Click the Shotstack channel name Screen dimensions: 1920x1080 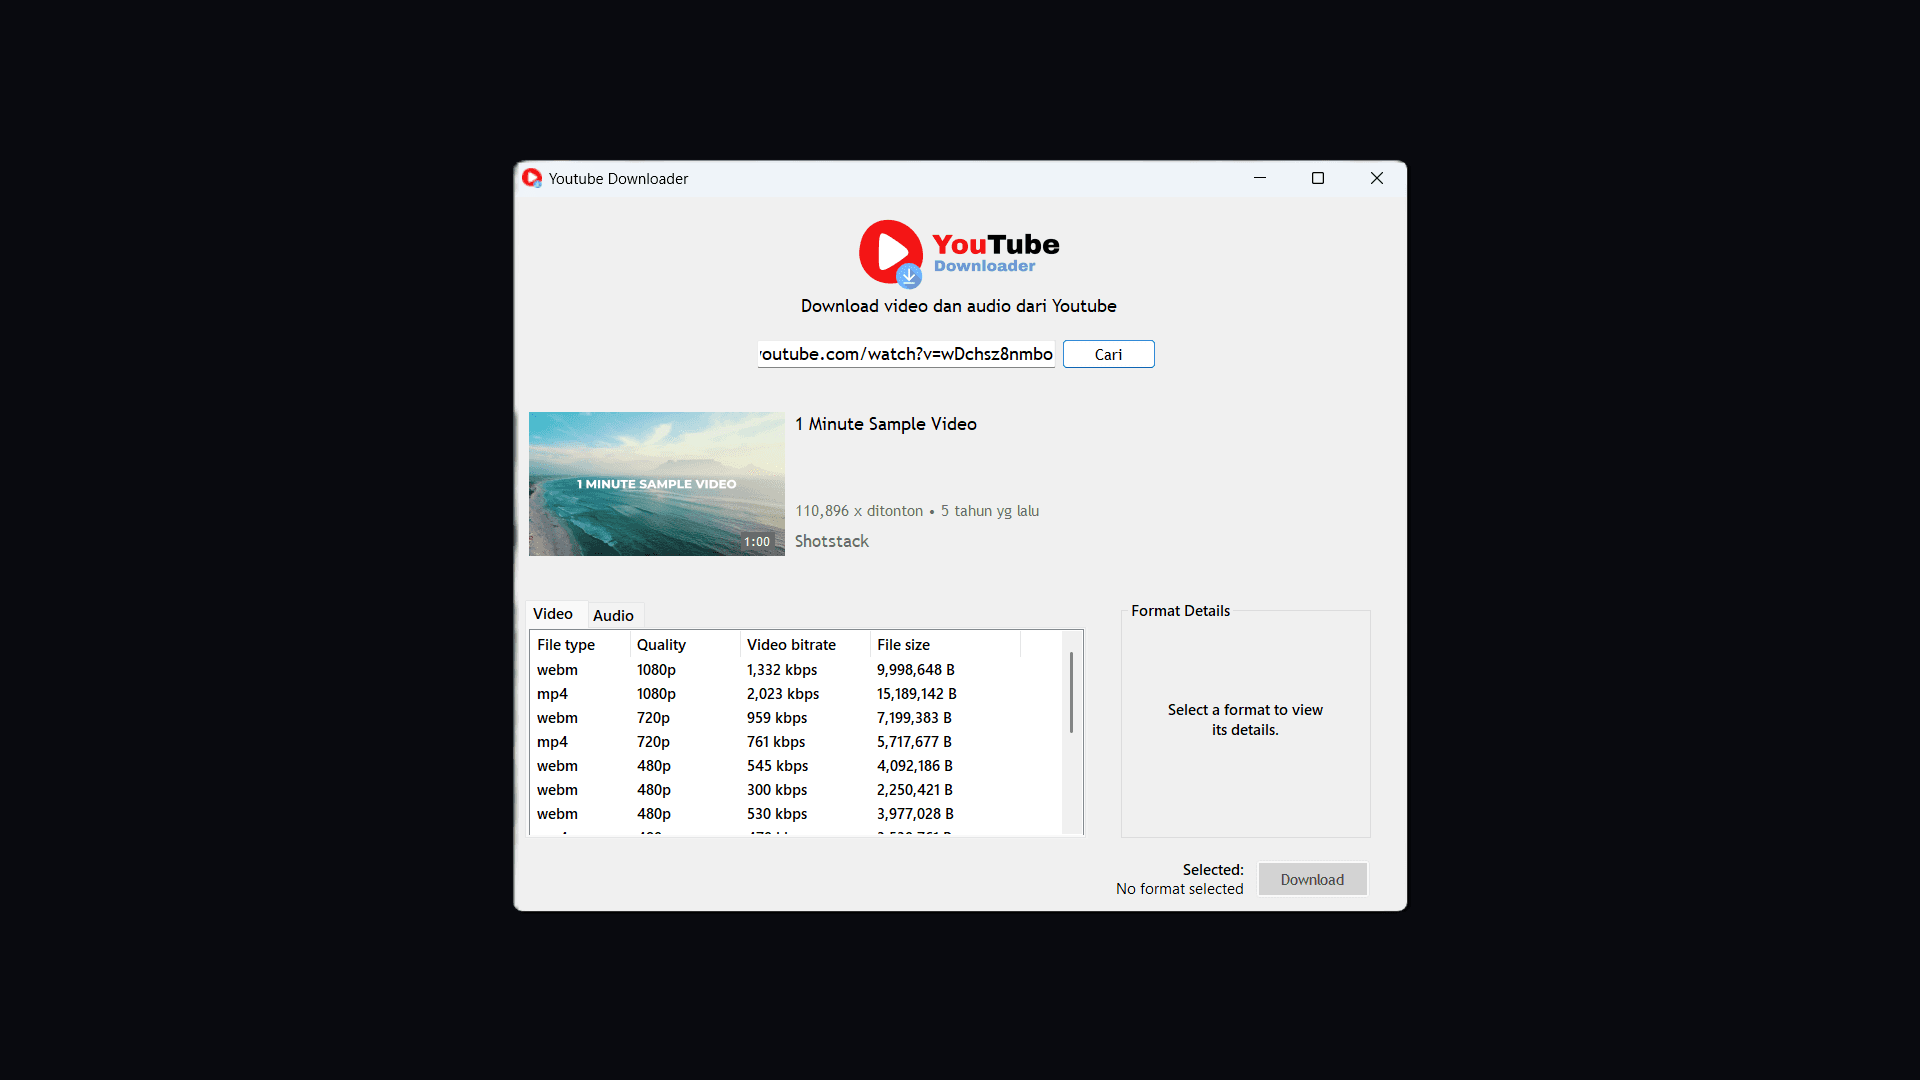tap(832, 541)
